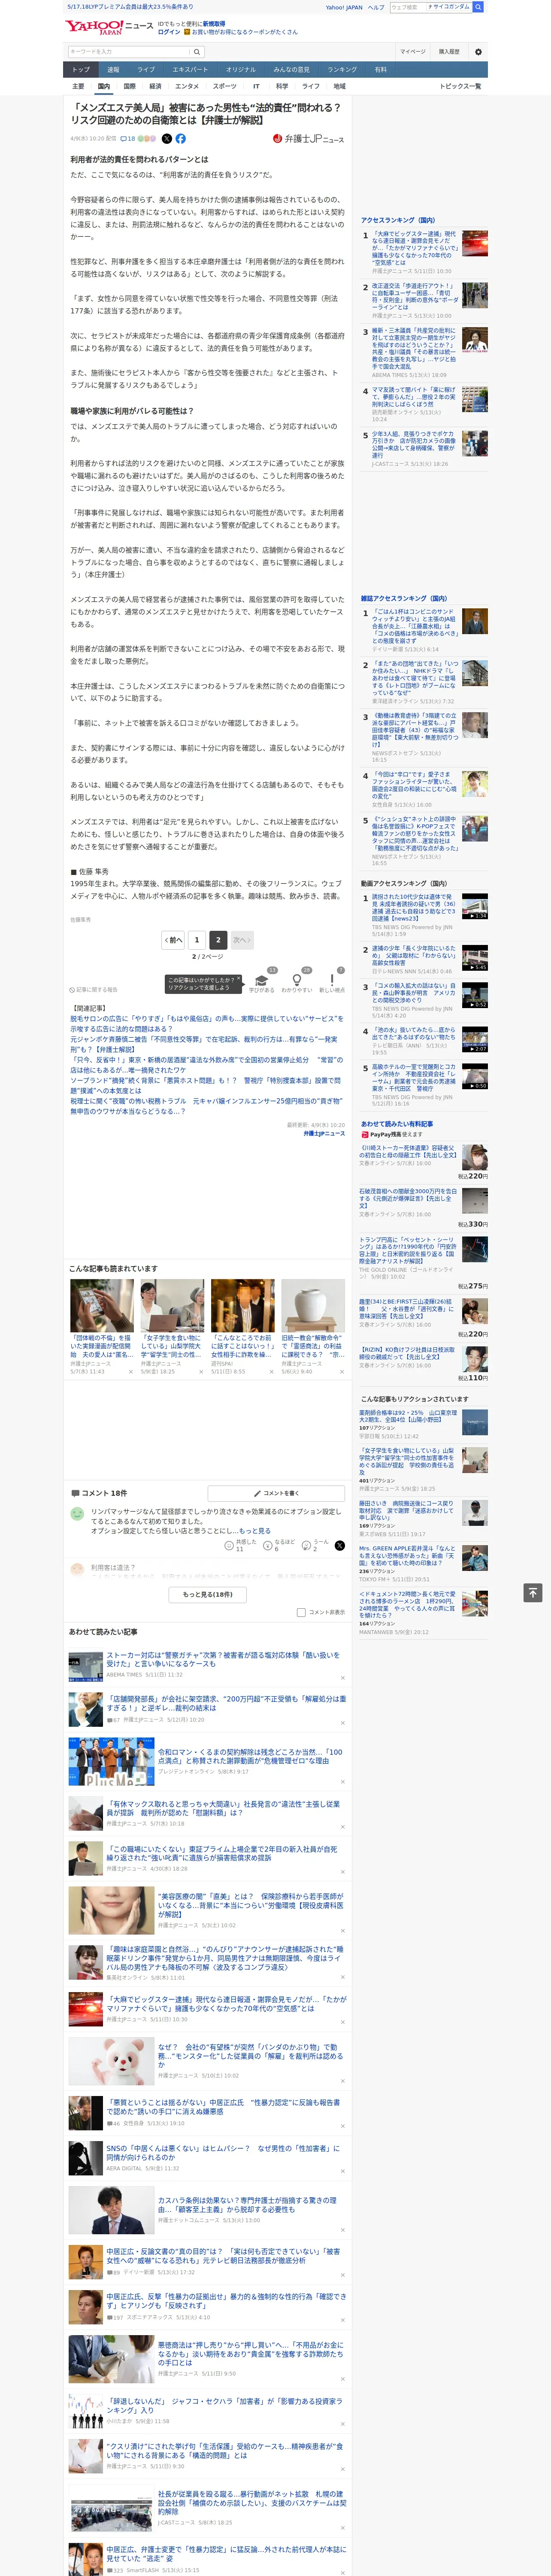This screenshot has width=551, height=2576.
Task: Open the ランキング nav tab
Action: (342, 70)
